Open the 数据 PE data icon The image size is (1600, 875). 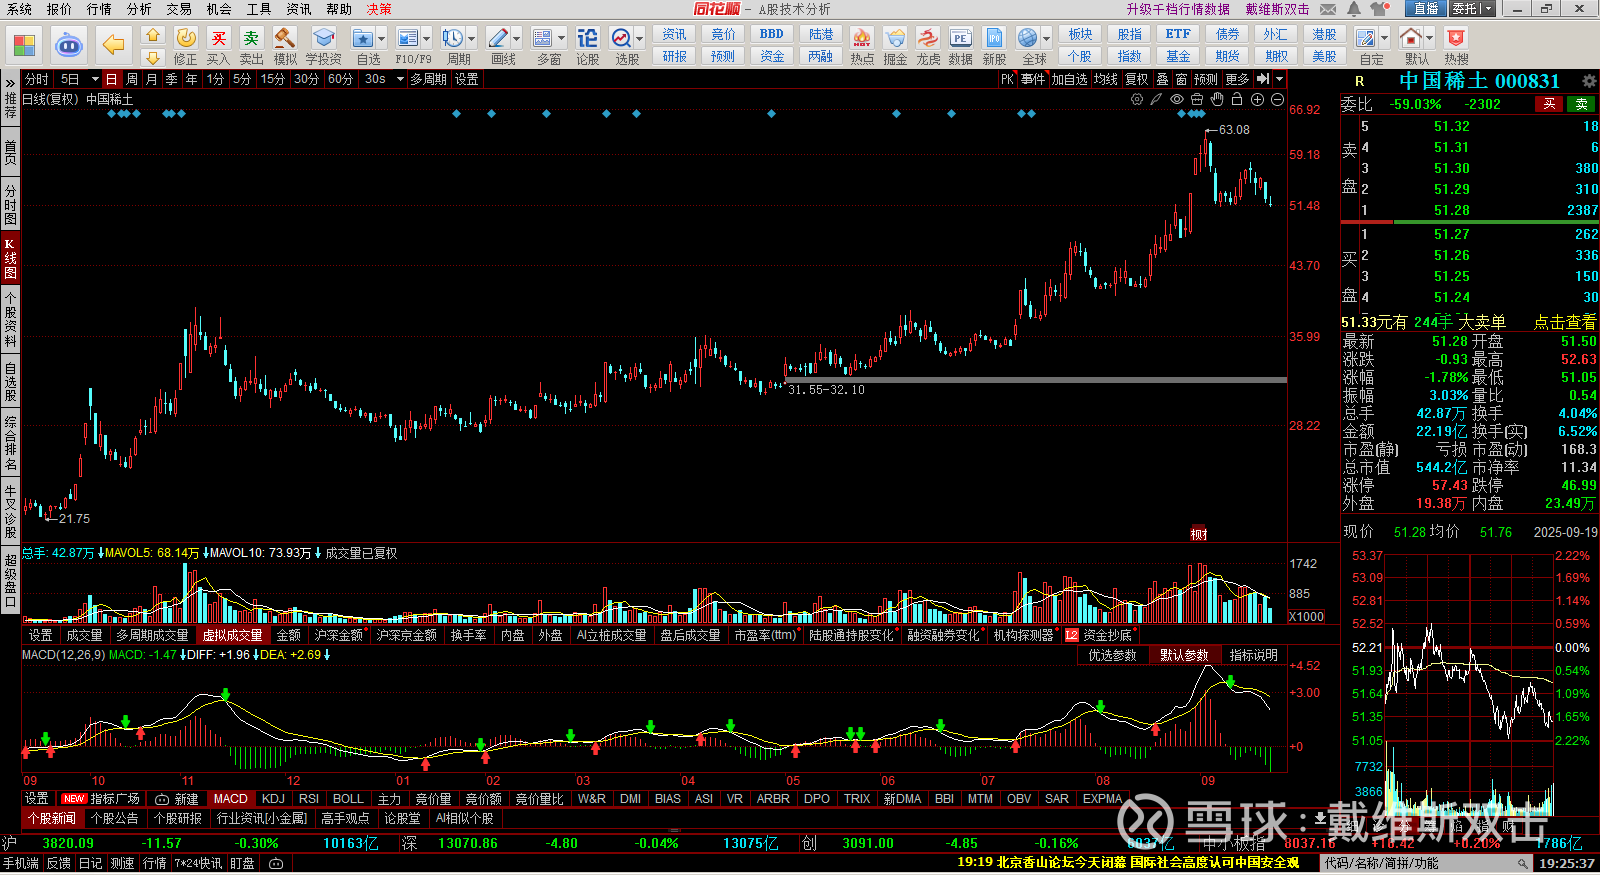click(x=960, y=38)
